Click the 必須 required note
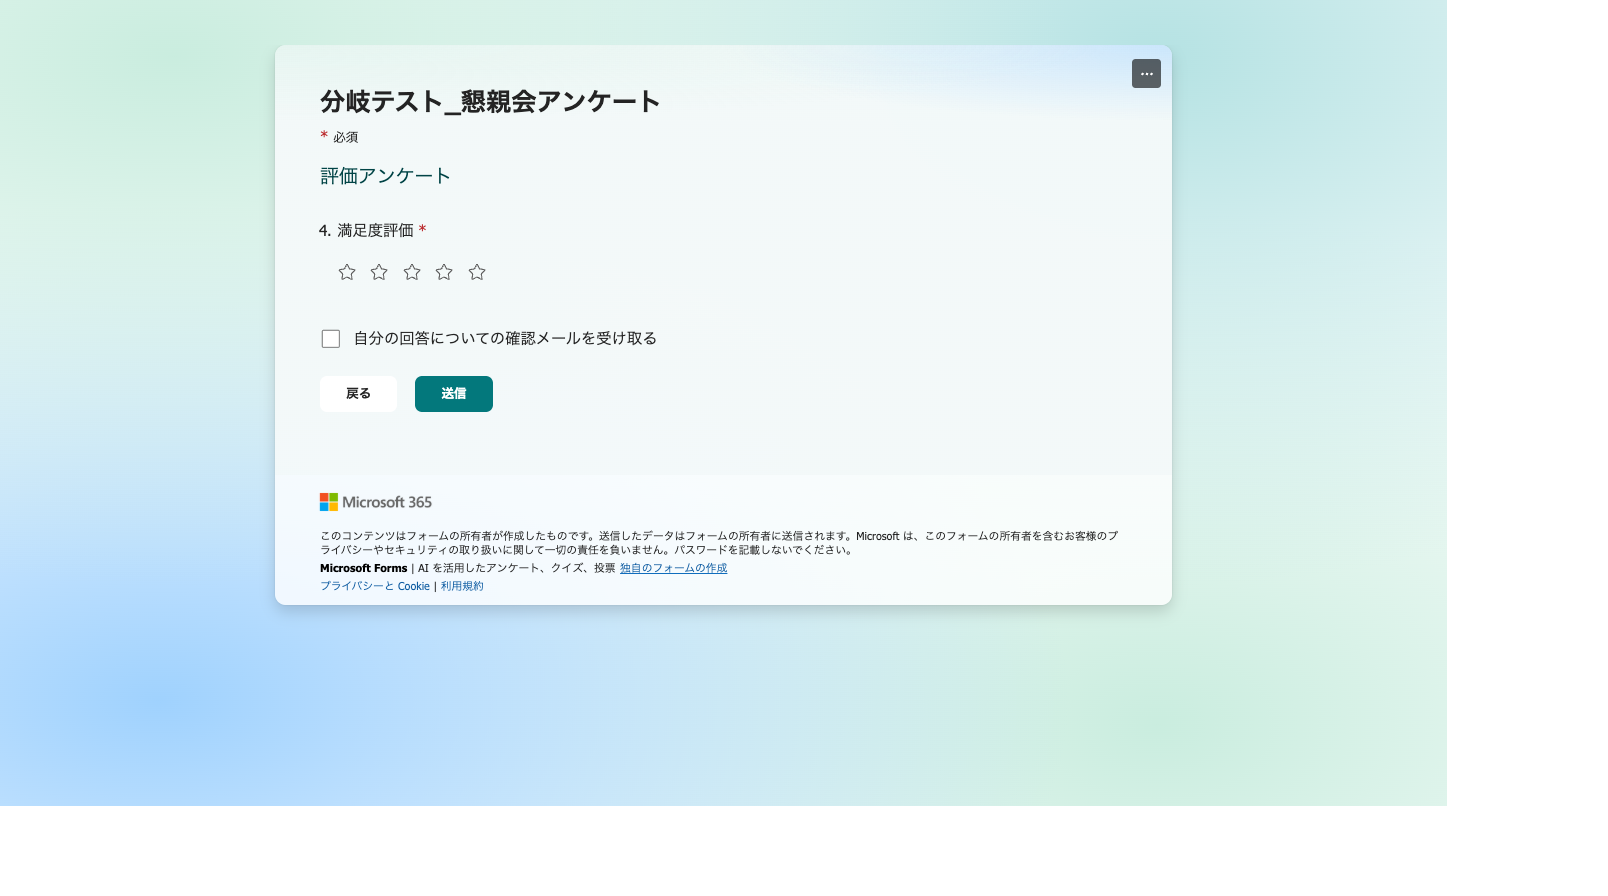This screenshot has width=1608, height=896. tap(345, 137)
